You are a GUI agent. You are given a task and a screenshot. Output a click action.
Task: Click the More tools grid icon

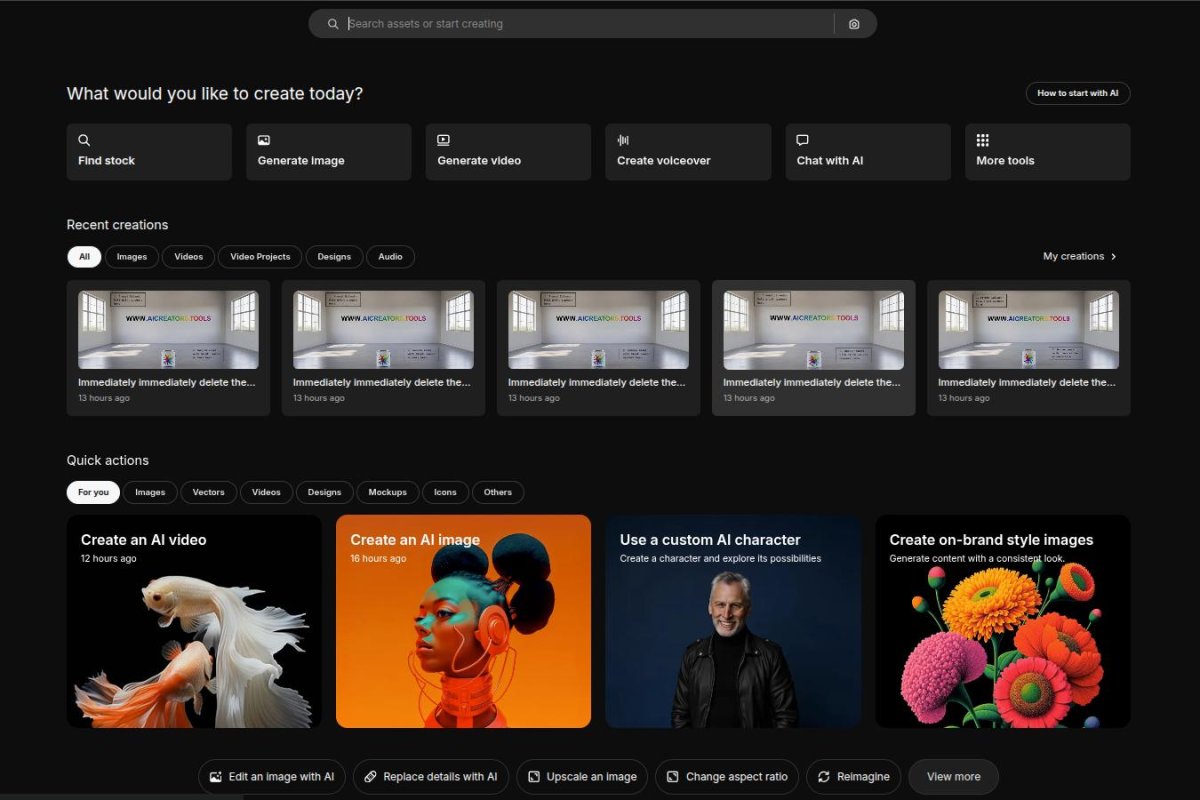982,141
